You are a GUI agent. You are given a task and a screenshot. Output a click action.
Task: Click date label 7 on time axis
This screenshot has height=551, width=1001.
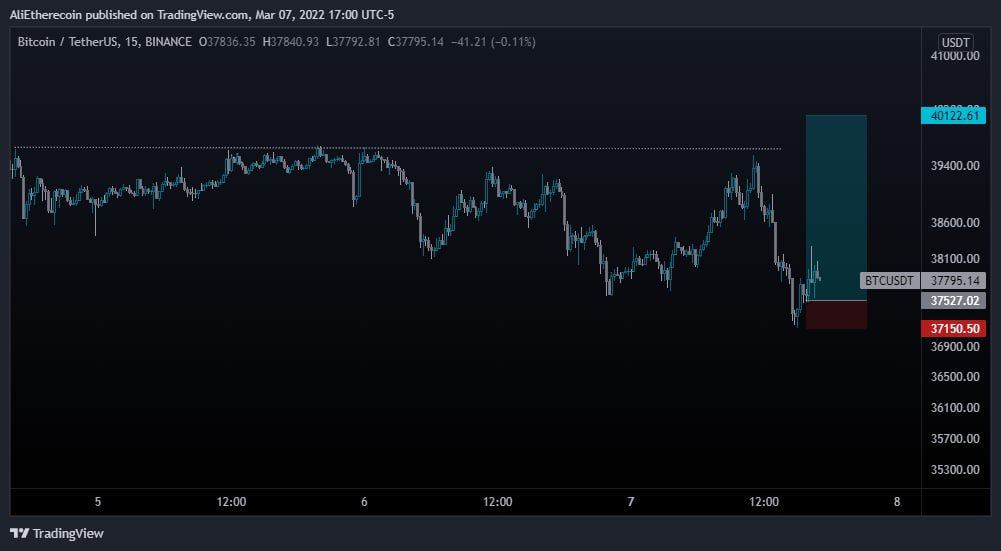click(x=631, y=502)
